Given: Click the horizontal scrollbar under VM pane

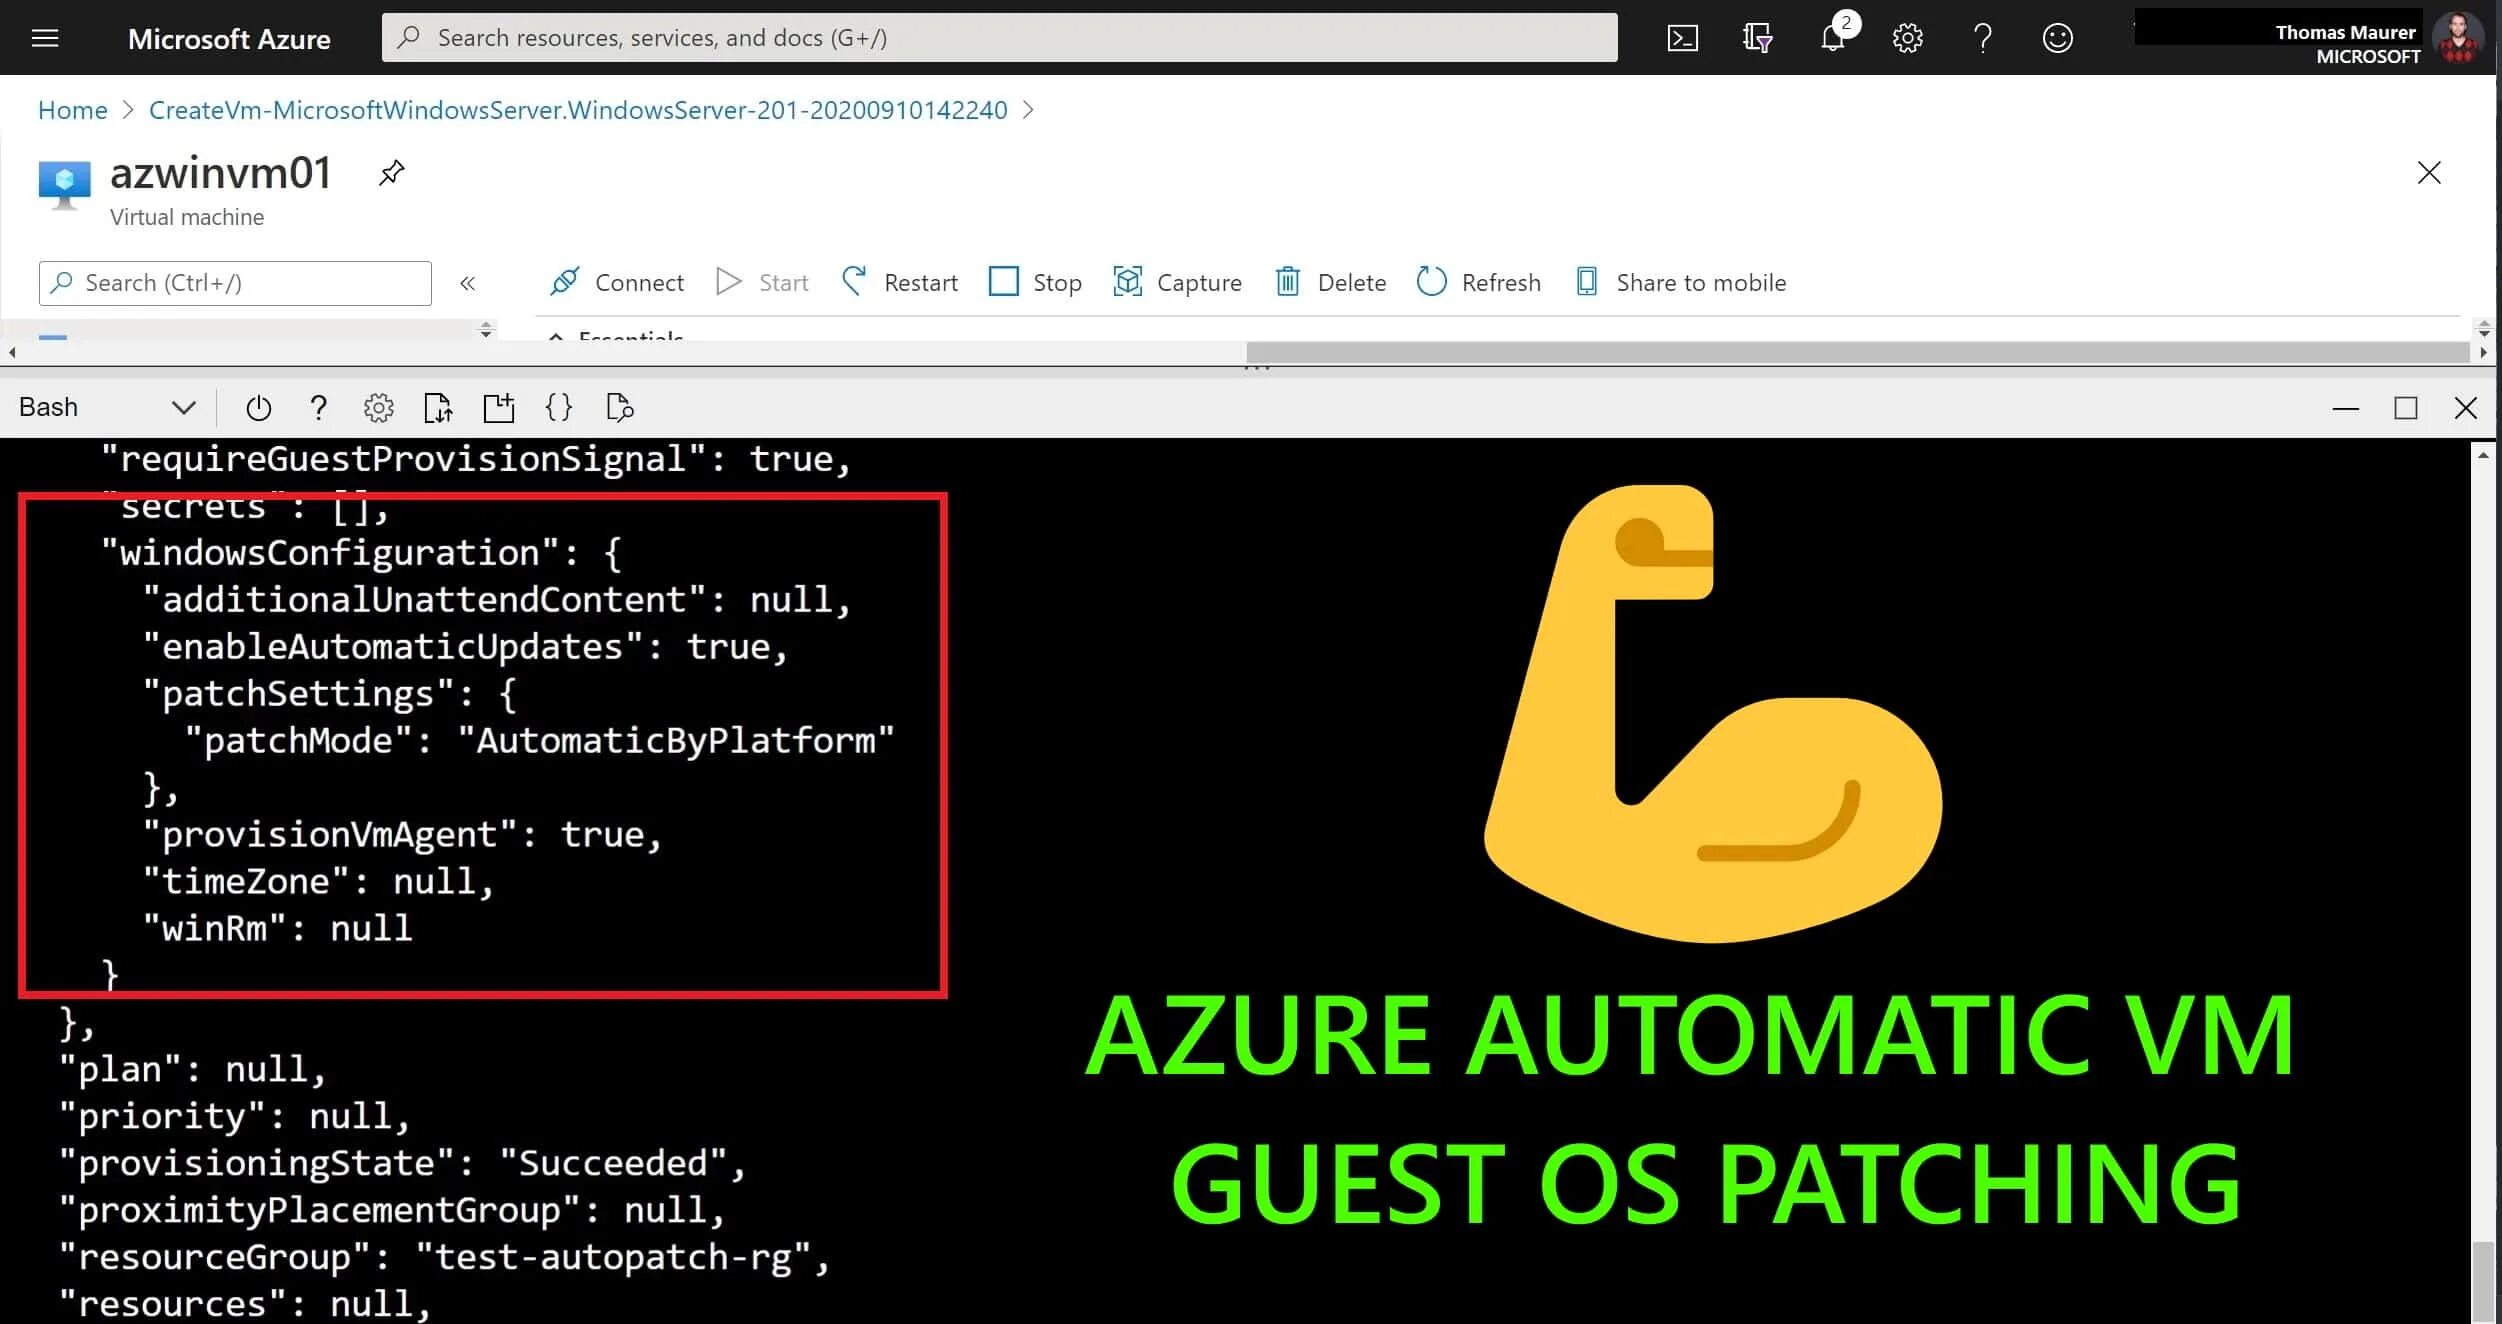Looking at the screenshot, I should 1856,352.
